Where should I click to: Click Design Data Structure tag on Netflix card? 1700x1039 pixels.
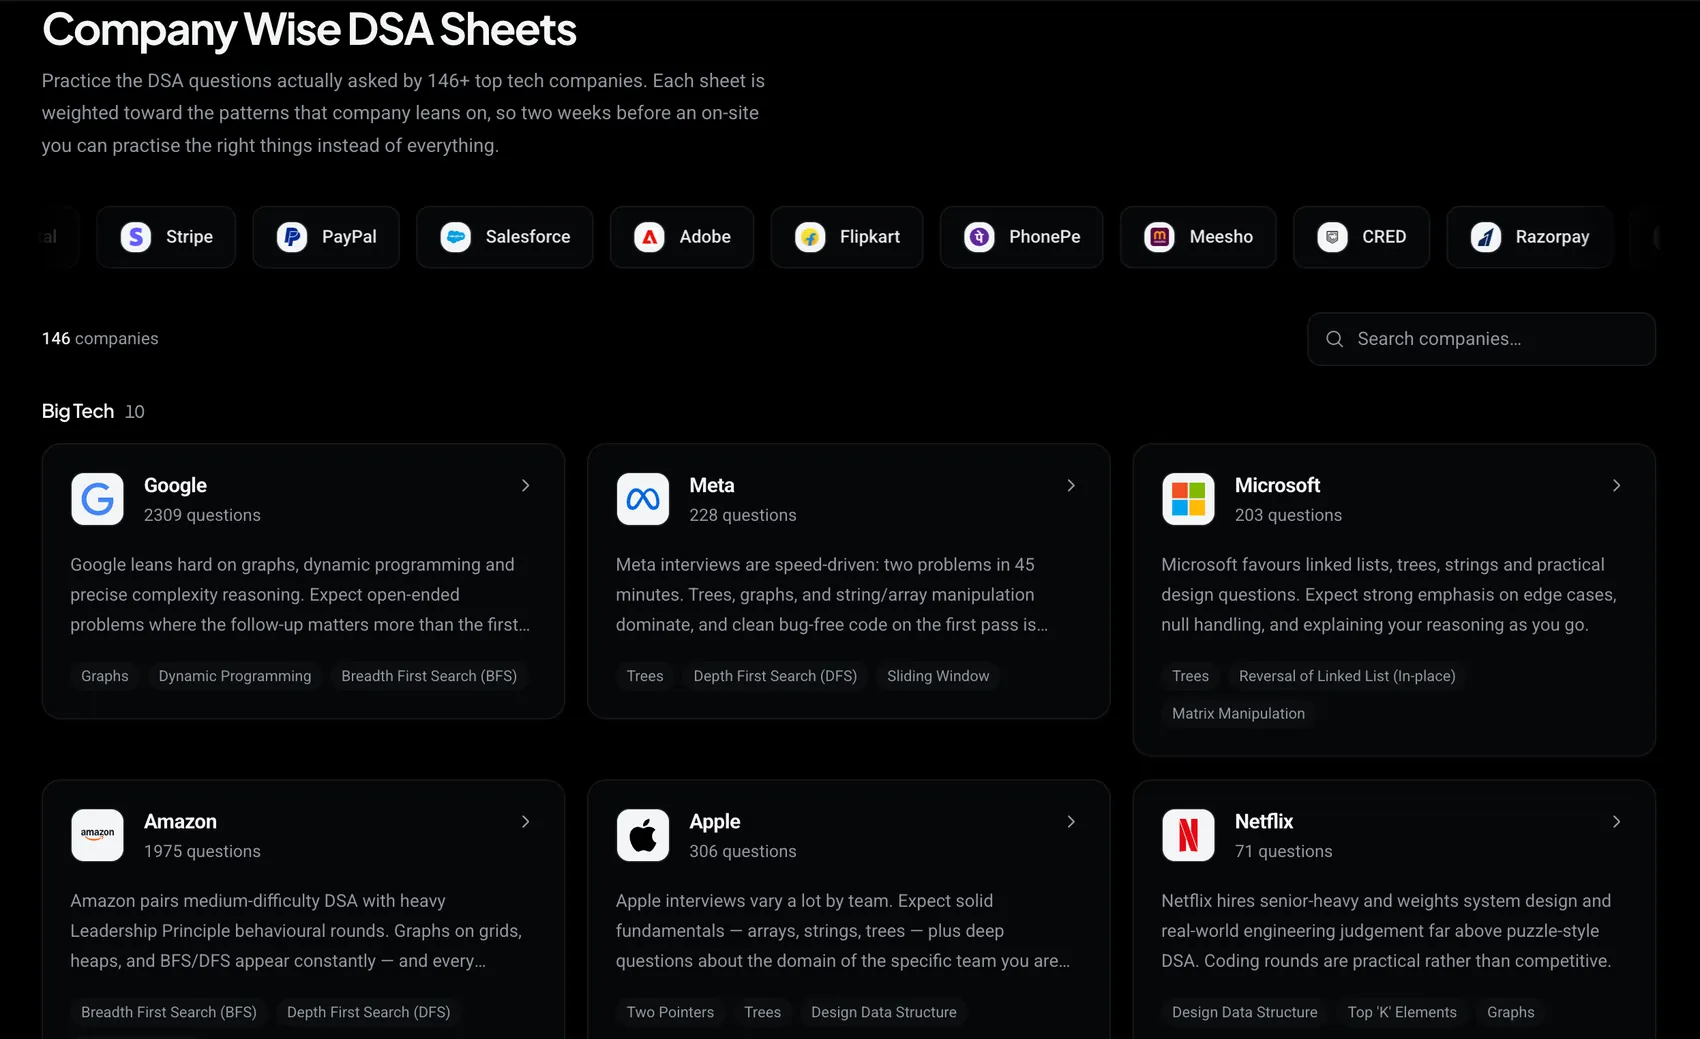(x=1245, y=1012)
